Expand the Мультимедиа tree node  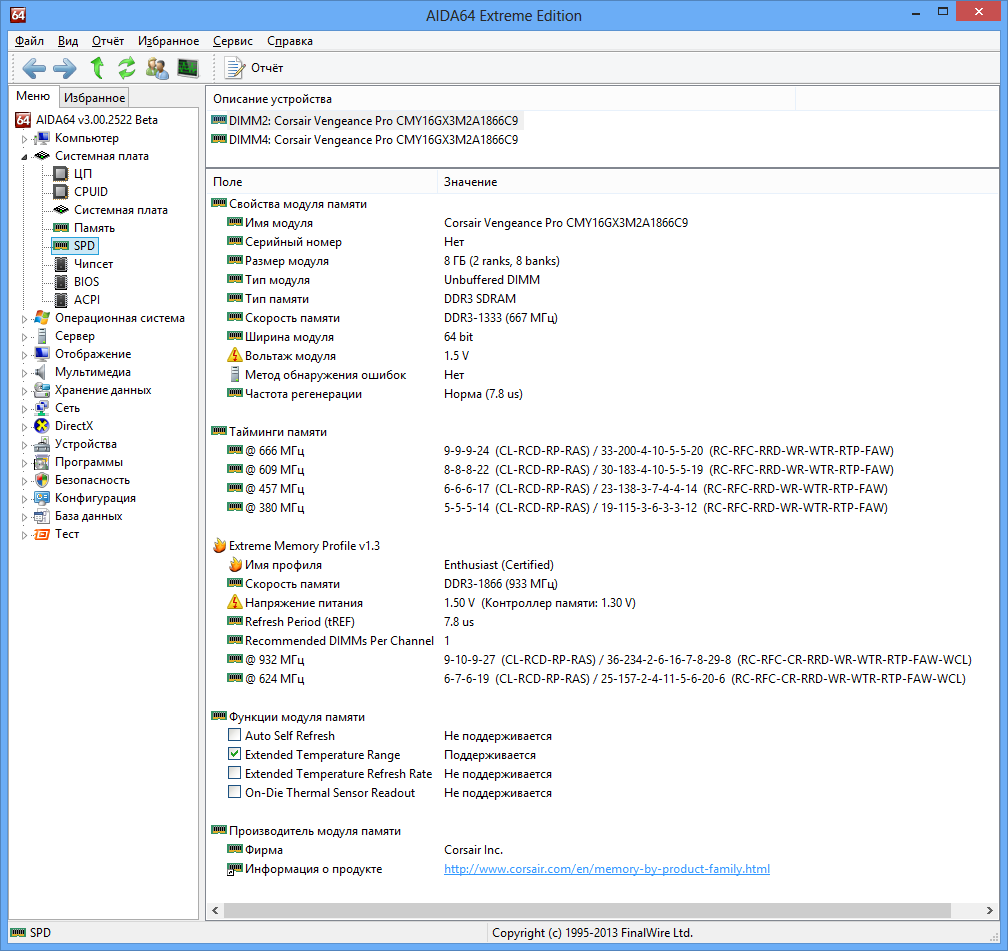pyautogui.click(x=24, y=373)
